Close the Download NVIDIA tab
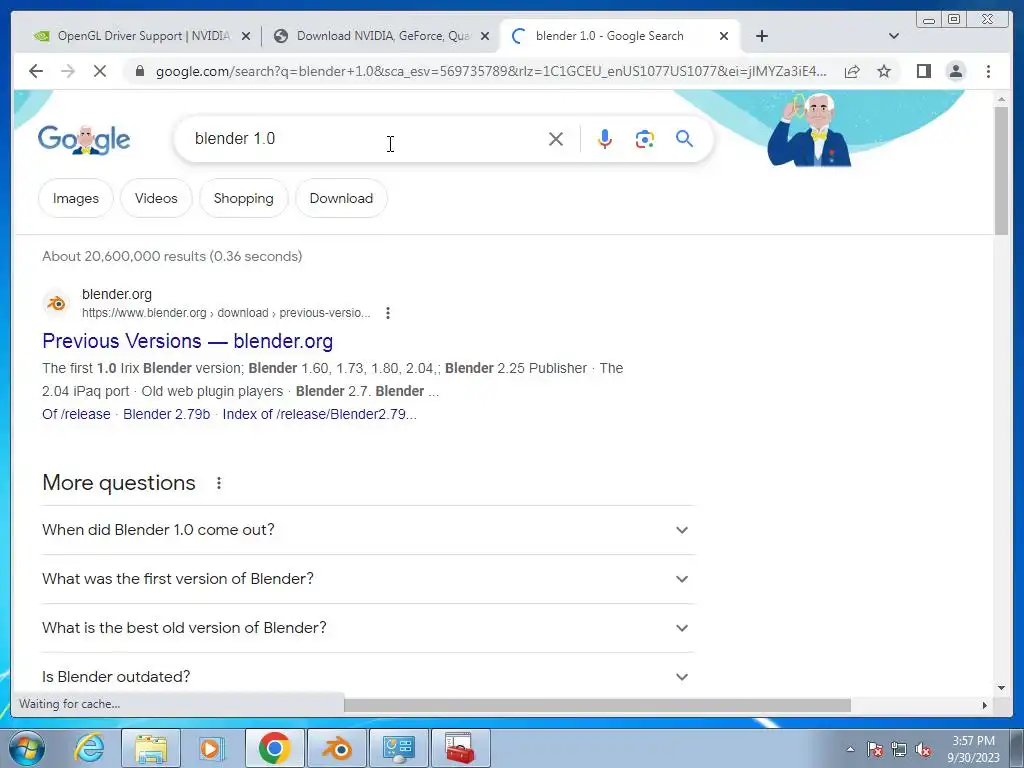 pyautogui.click(x=485, y=36)
